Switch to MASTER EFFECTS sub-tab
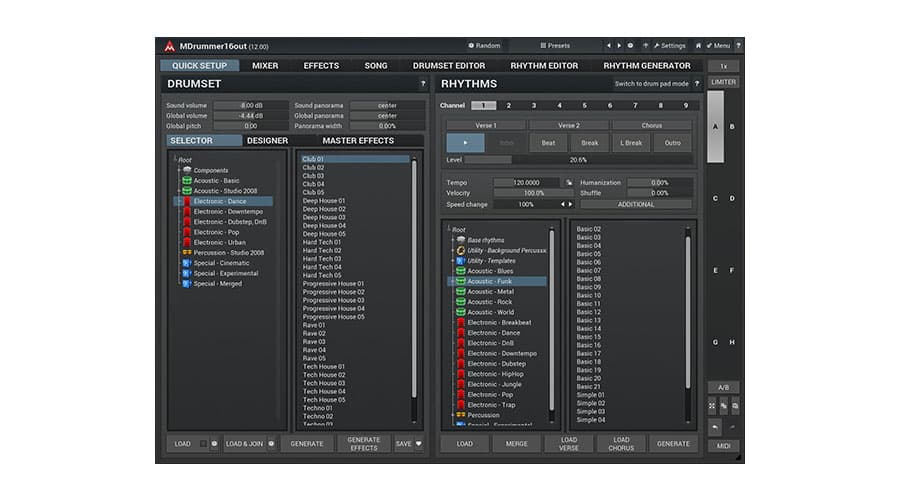Screen dimensions: 900x500 tap(358, 141)
